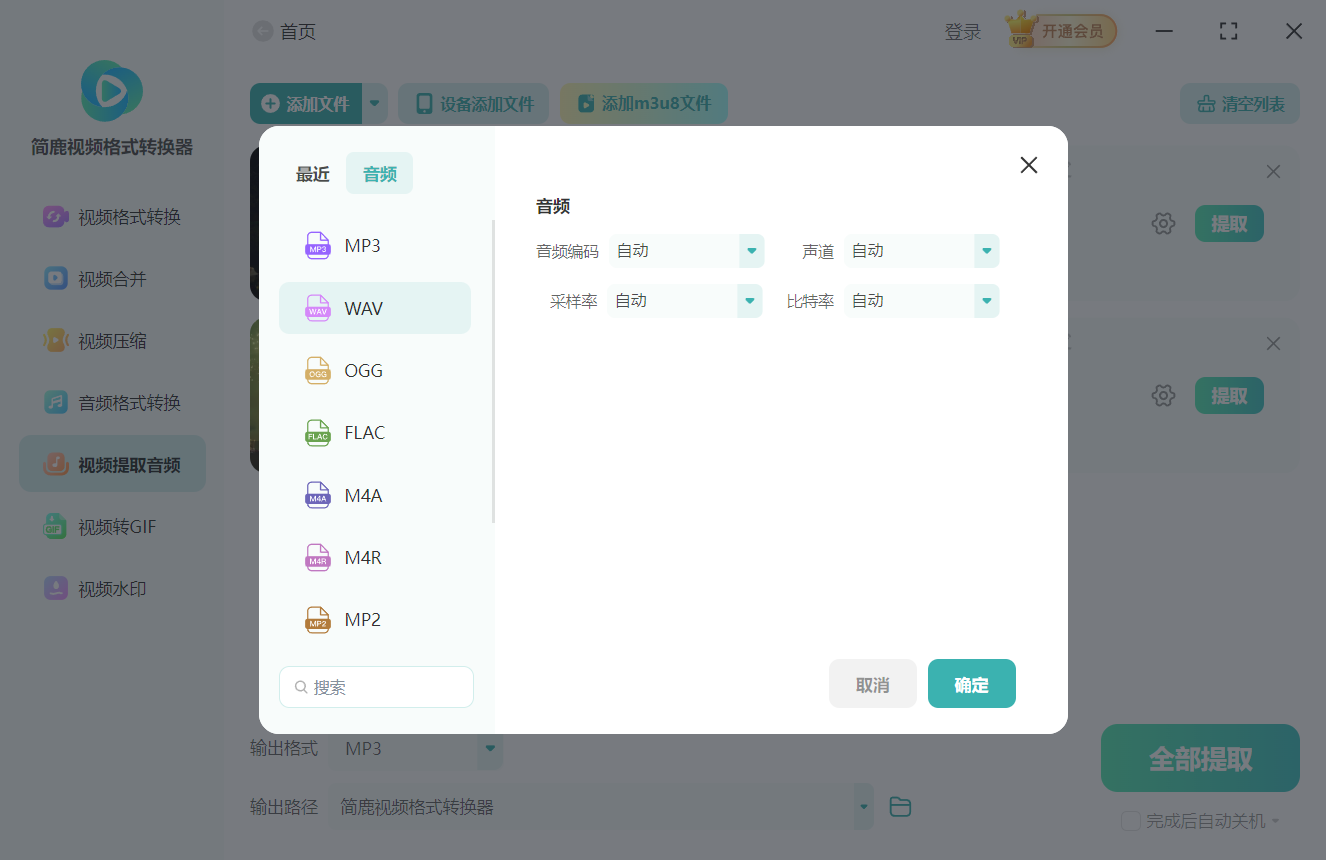
Task: Click the 音频 section heading
Action: (x=553, y=207)
